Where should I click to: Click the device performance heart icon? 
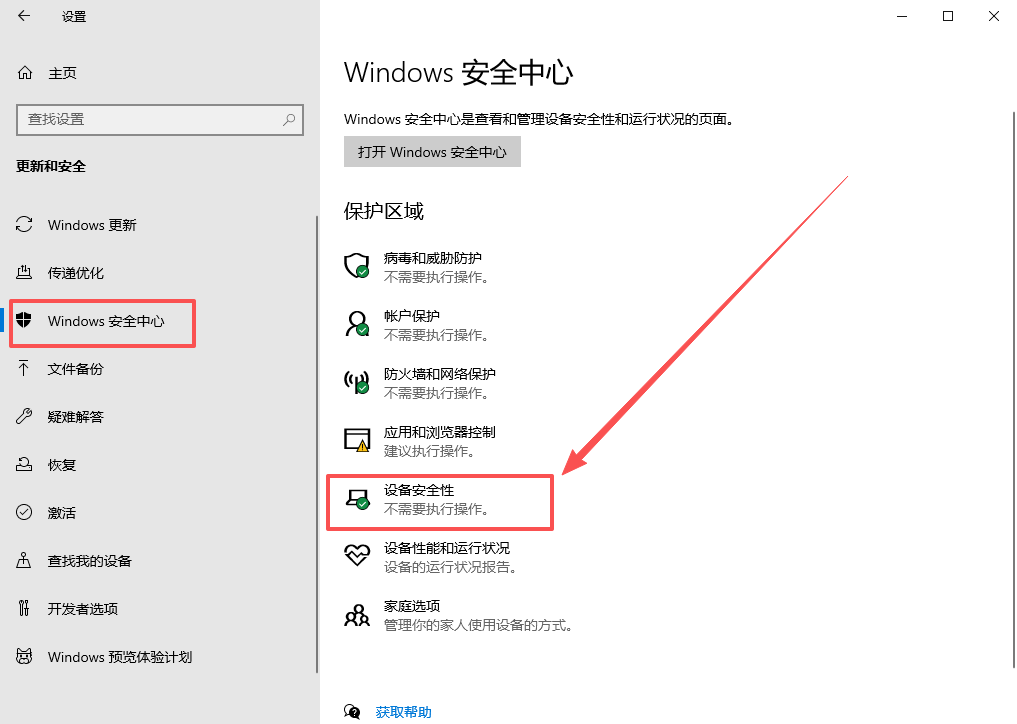[357, 556]
